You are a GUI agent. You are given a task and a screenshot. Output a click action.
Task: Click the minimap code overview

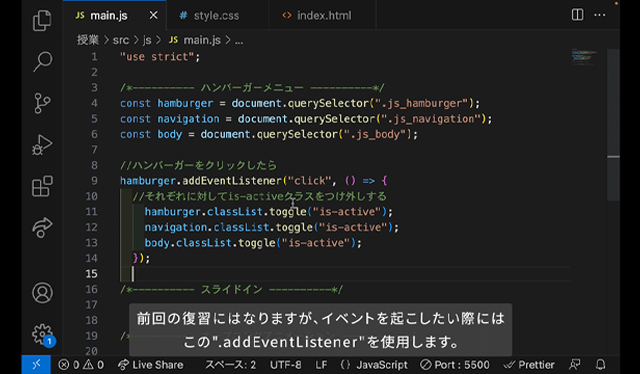(x=584, y=56)
